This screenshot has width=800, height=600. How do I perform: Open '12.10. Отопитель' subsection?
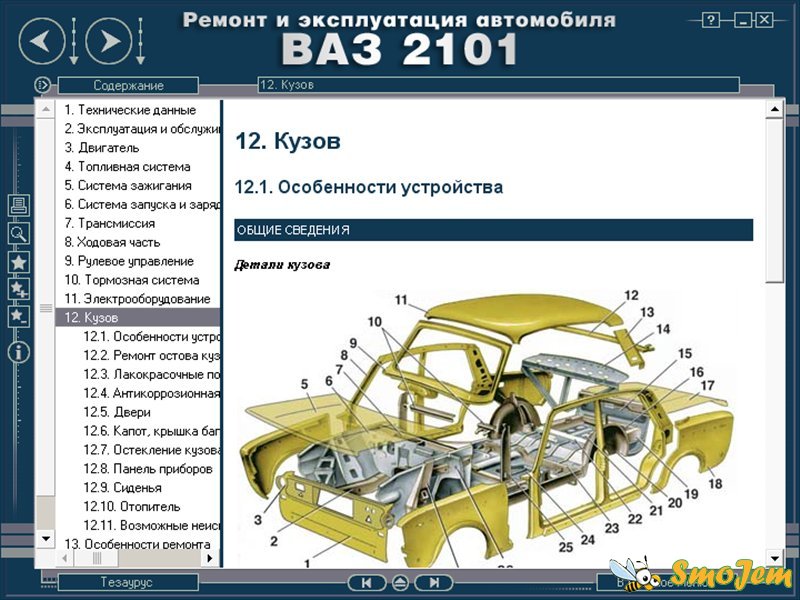click(132, 507)
